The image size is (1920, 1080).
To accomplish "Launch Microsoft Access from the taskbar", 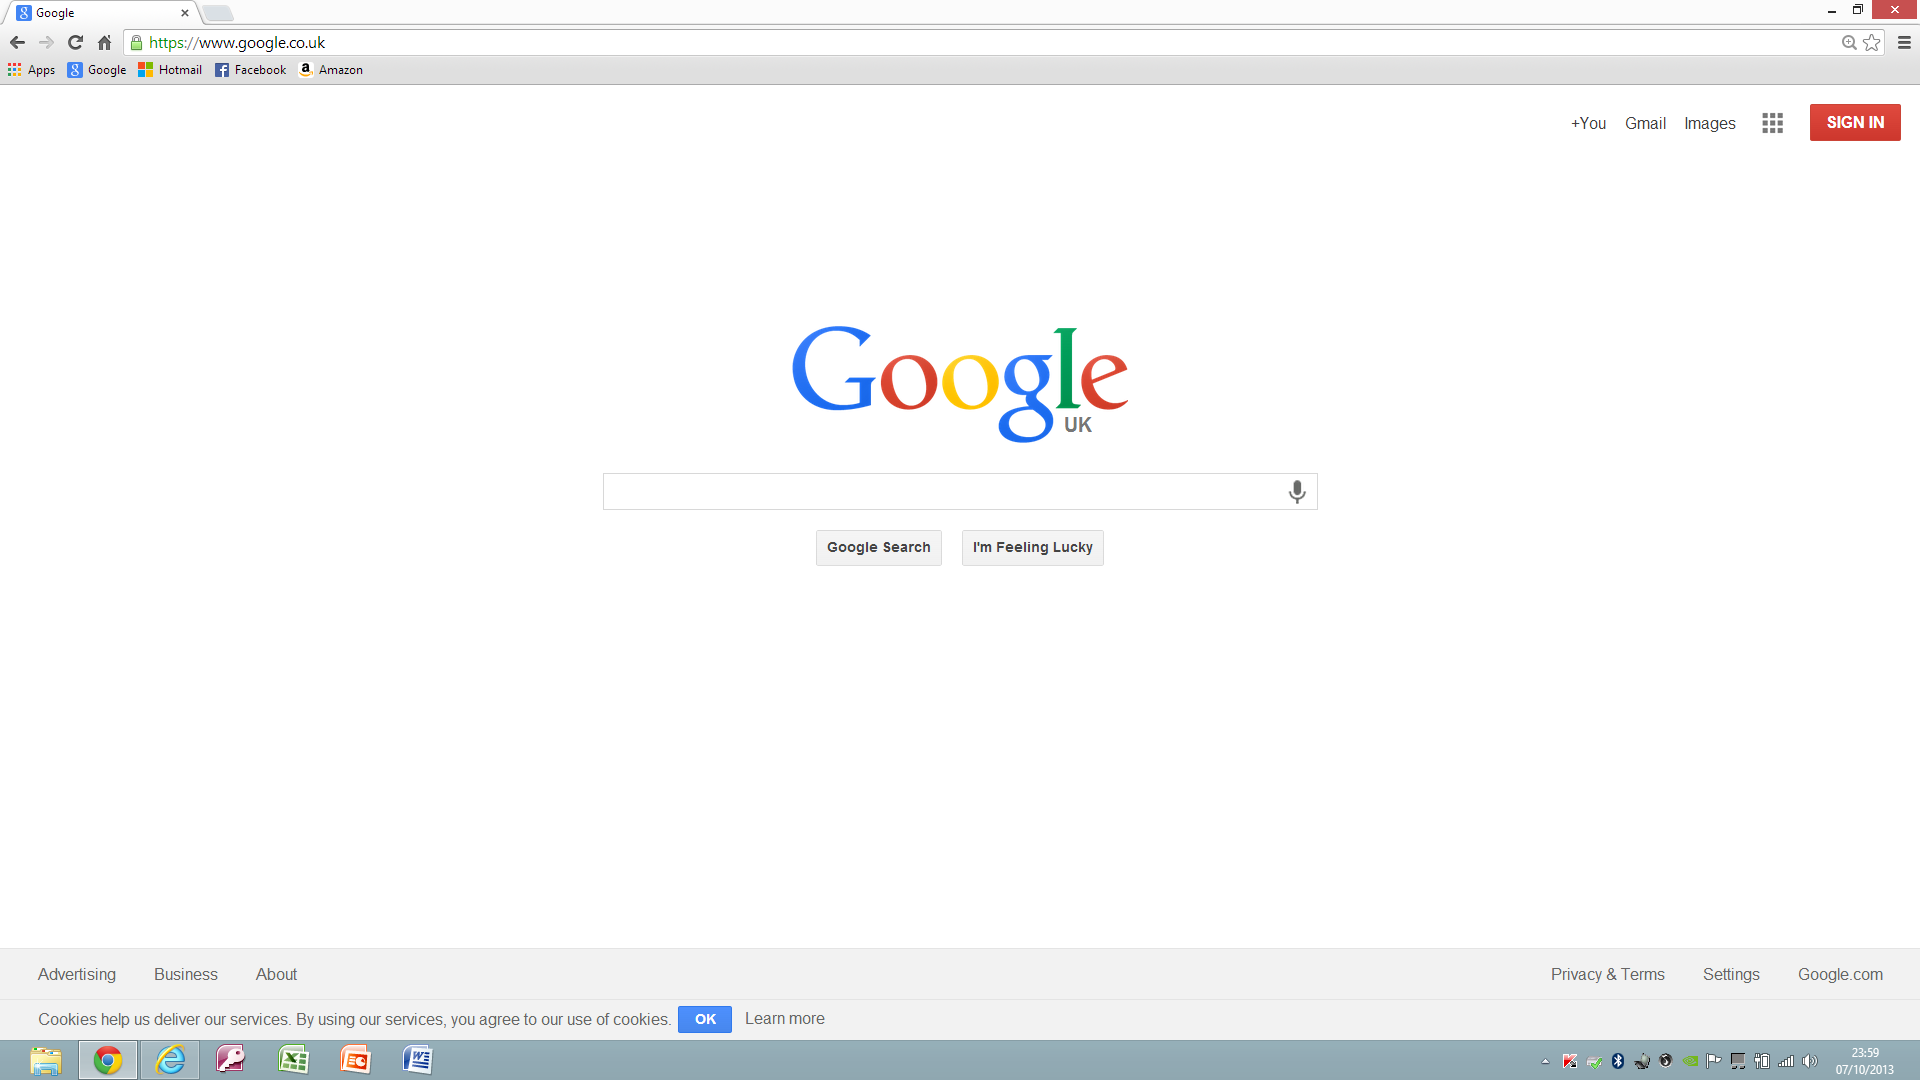I will point(231,1060).
